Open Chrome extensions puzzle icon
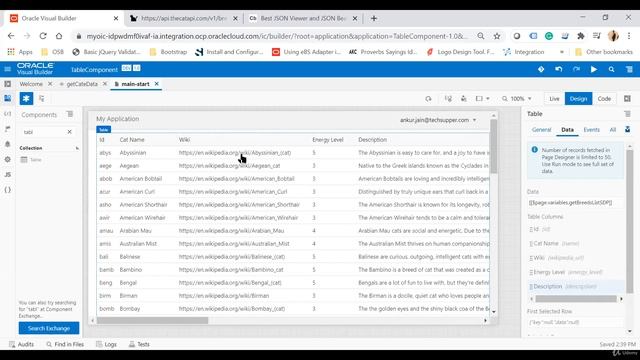The image size is (640, 360). (581, 36)
